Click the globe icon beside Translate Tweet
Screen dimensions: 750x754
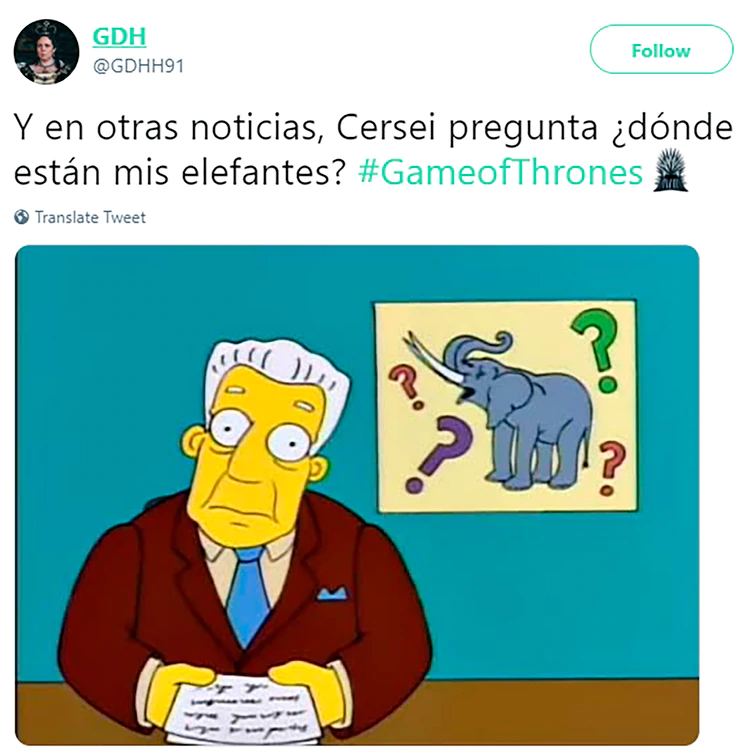click(21, 217)
